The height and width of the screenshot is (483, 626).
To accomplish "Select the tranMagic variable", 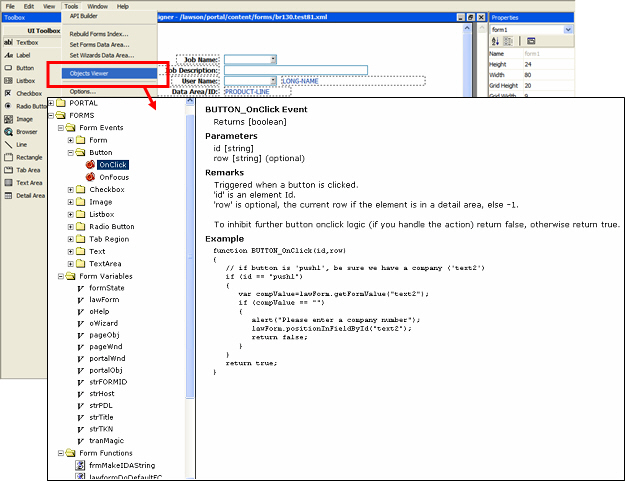I will (106, 441).
